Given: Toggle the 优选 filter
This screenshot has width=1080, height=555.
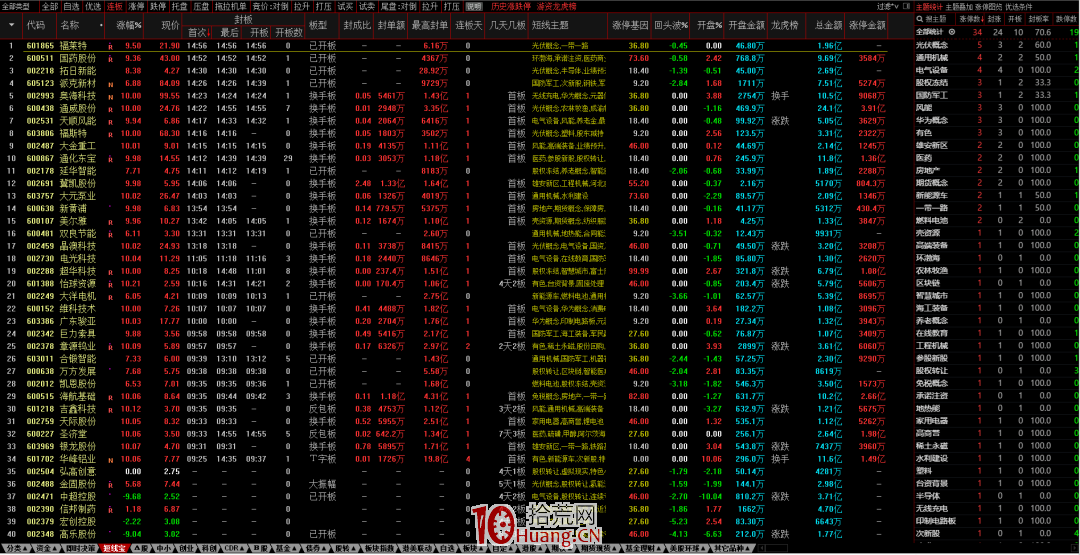Looking at the screenshot, I should pyautogui.click(x=93, y=6).
